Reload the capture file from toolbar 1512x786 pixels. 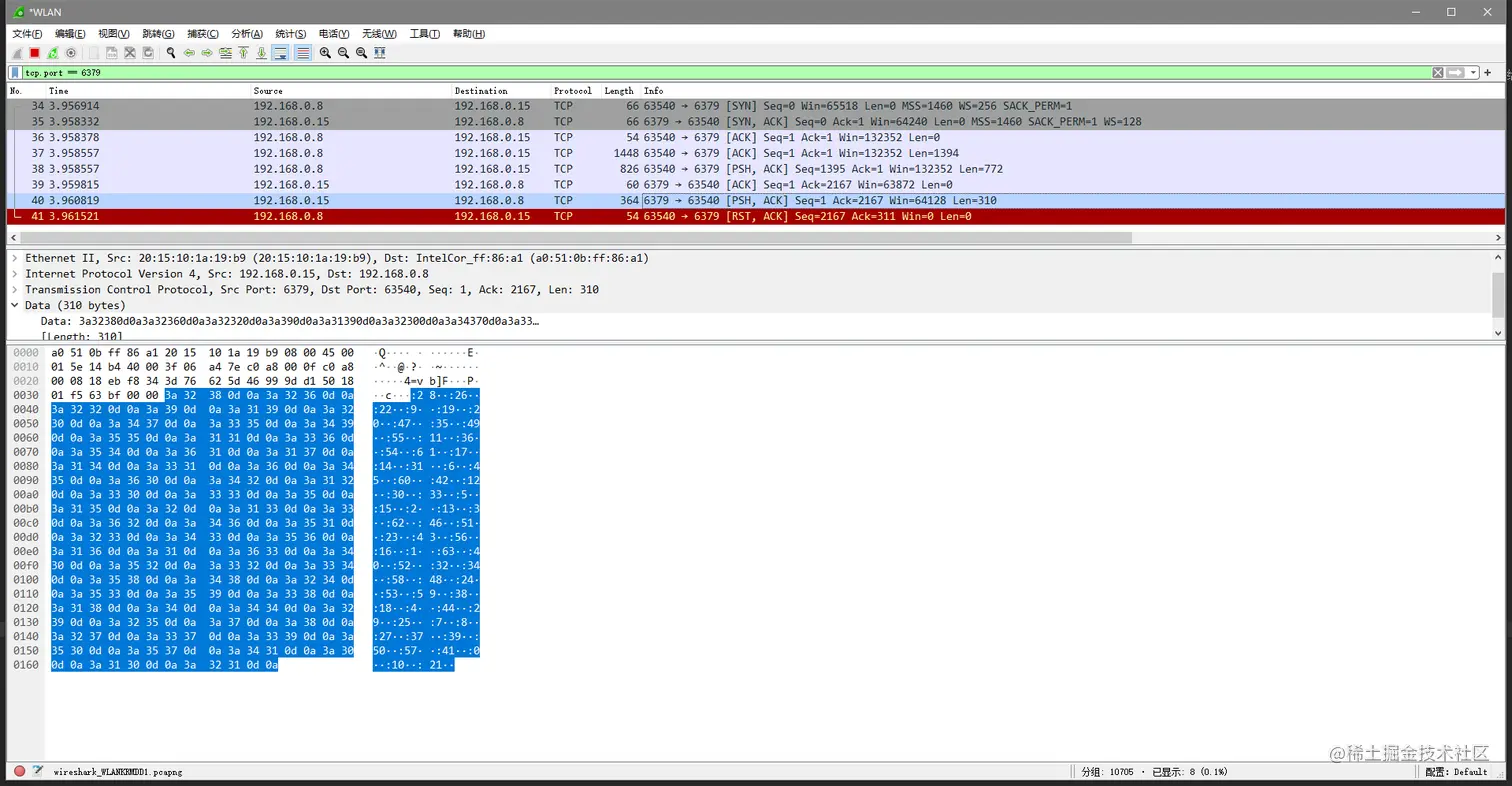click(148, 53)
